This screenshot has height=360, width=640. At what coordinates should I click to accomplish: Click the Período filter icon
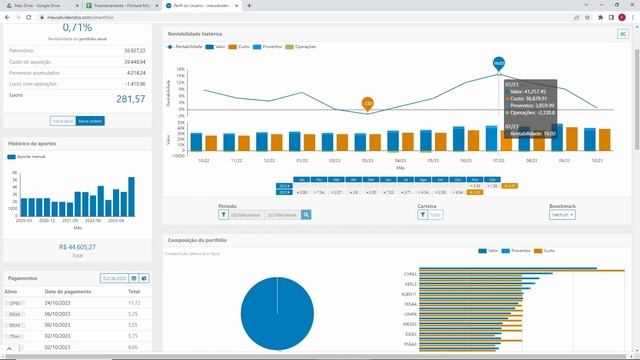coord(223,215)
